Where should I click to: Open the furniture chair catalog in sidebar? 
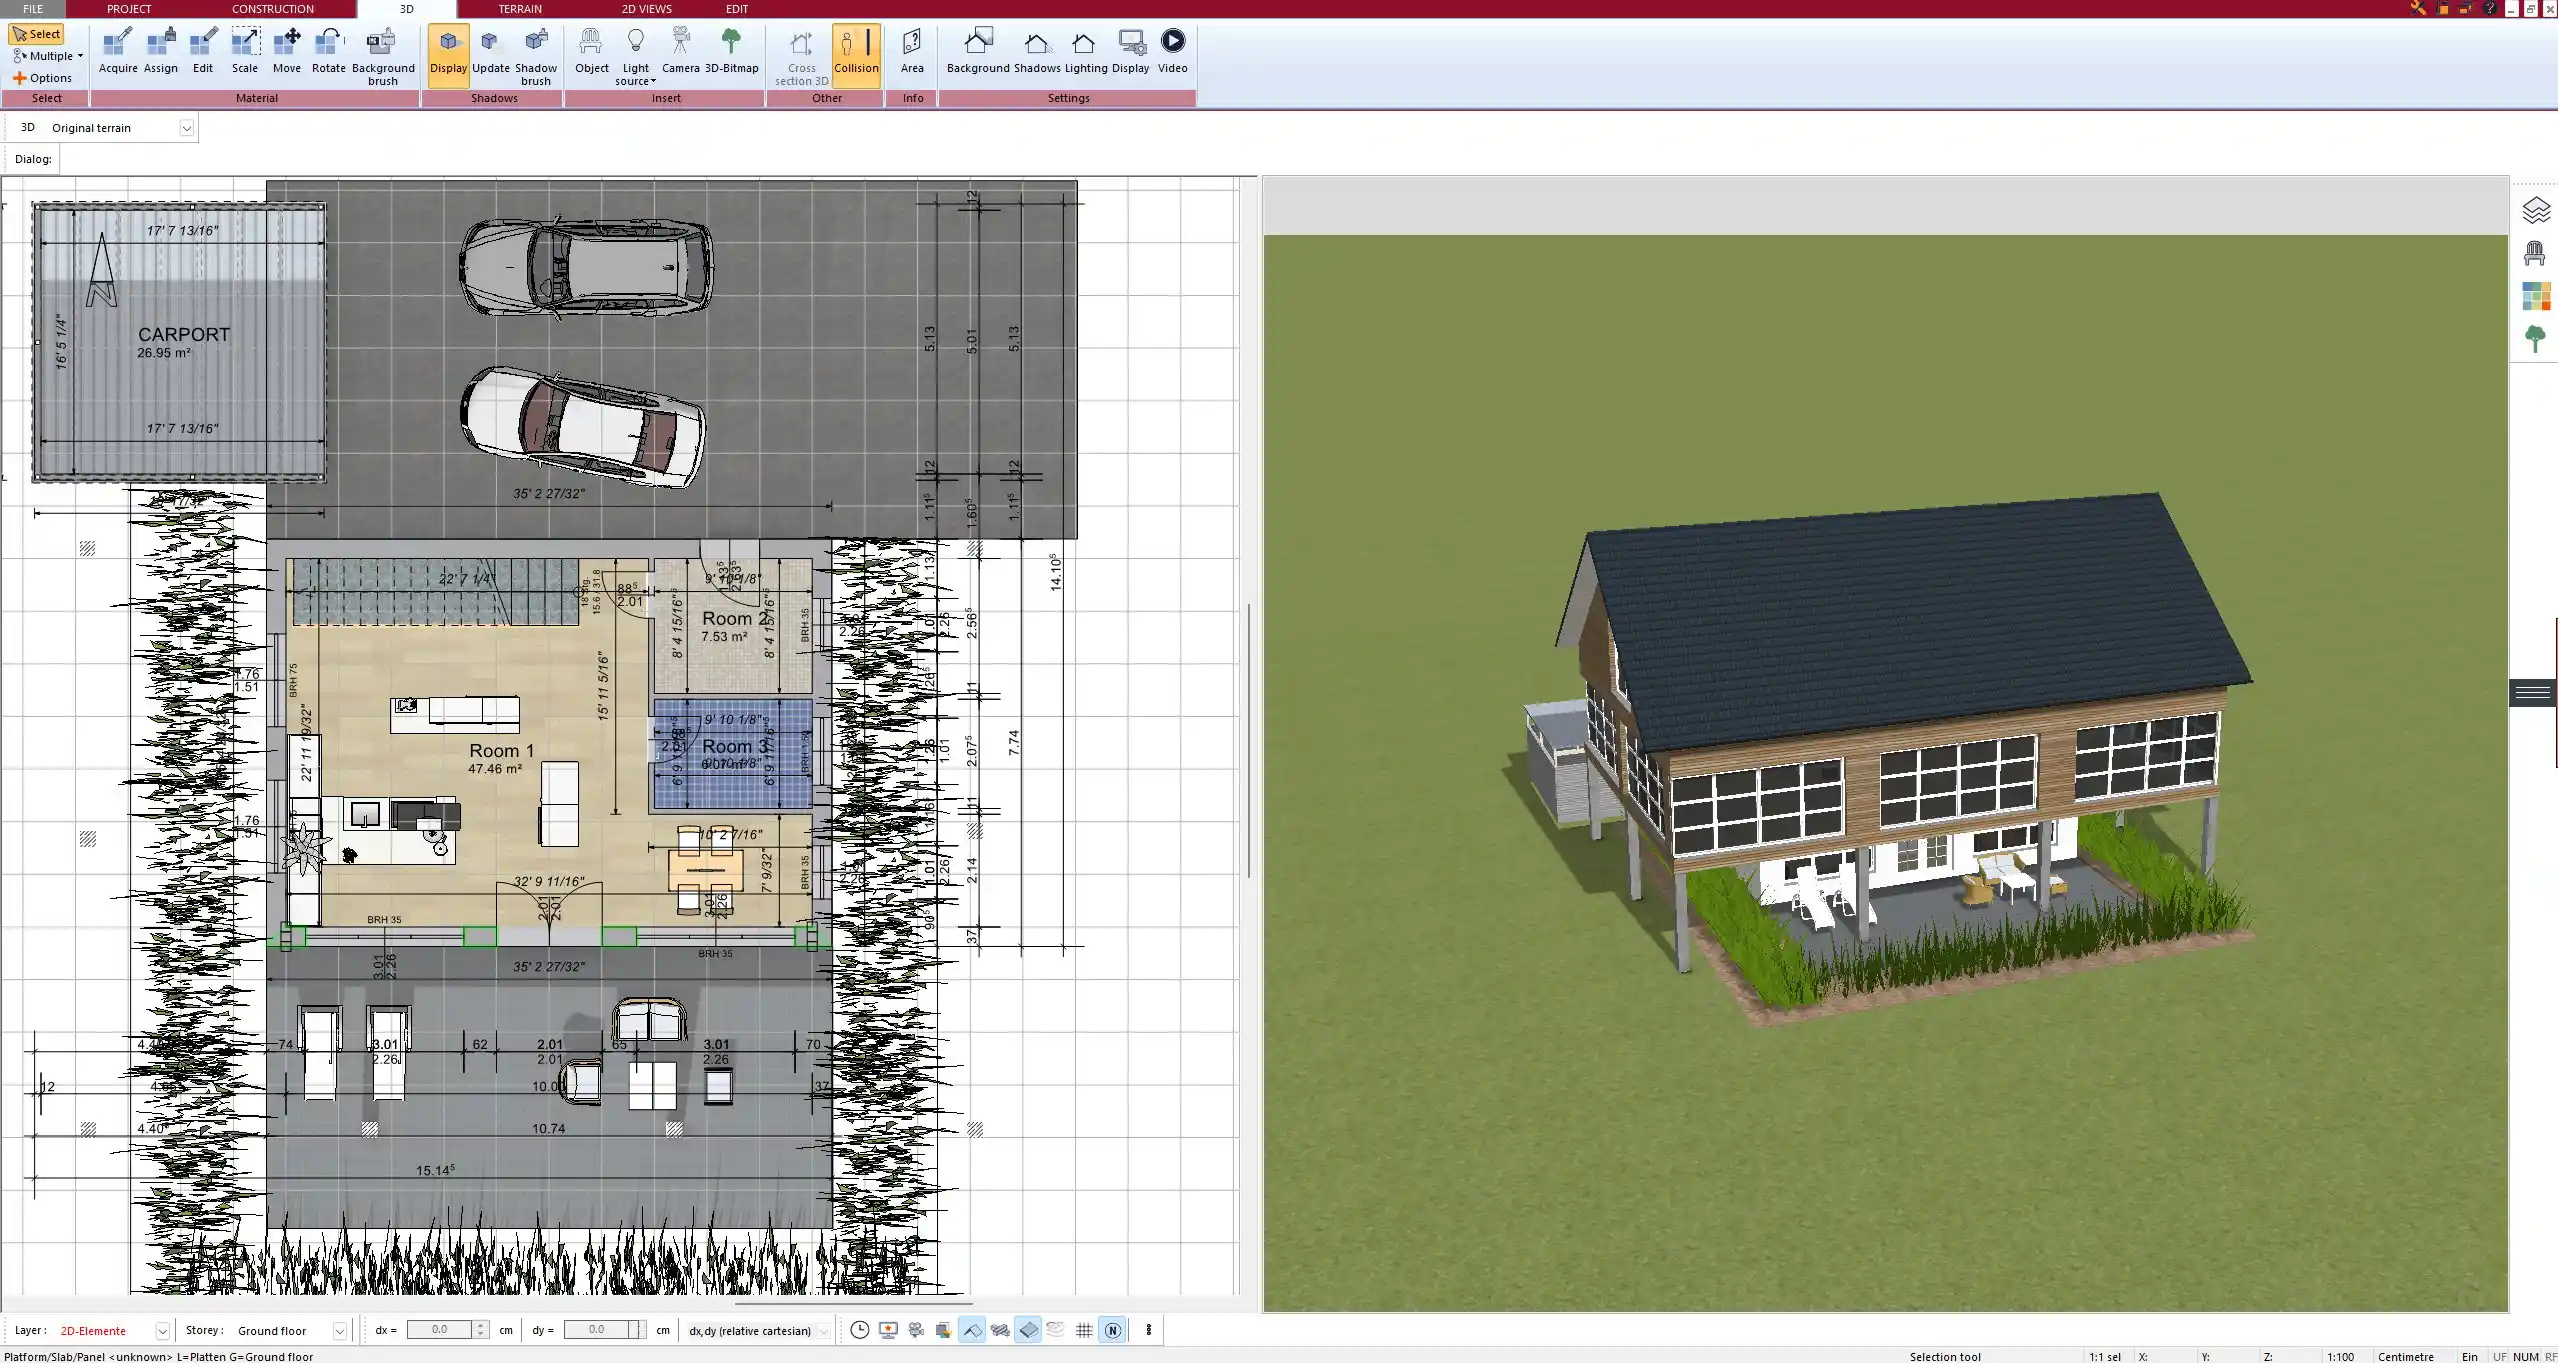coord(2535,253)
